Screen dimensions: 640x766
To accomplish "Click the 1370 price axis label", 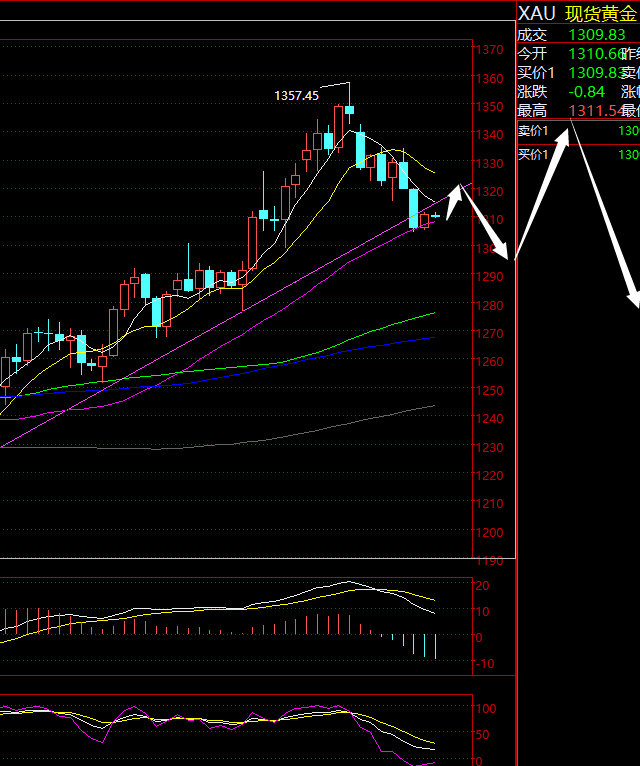I will (x=490, y=50).
